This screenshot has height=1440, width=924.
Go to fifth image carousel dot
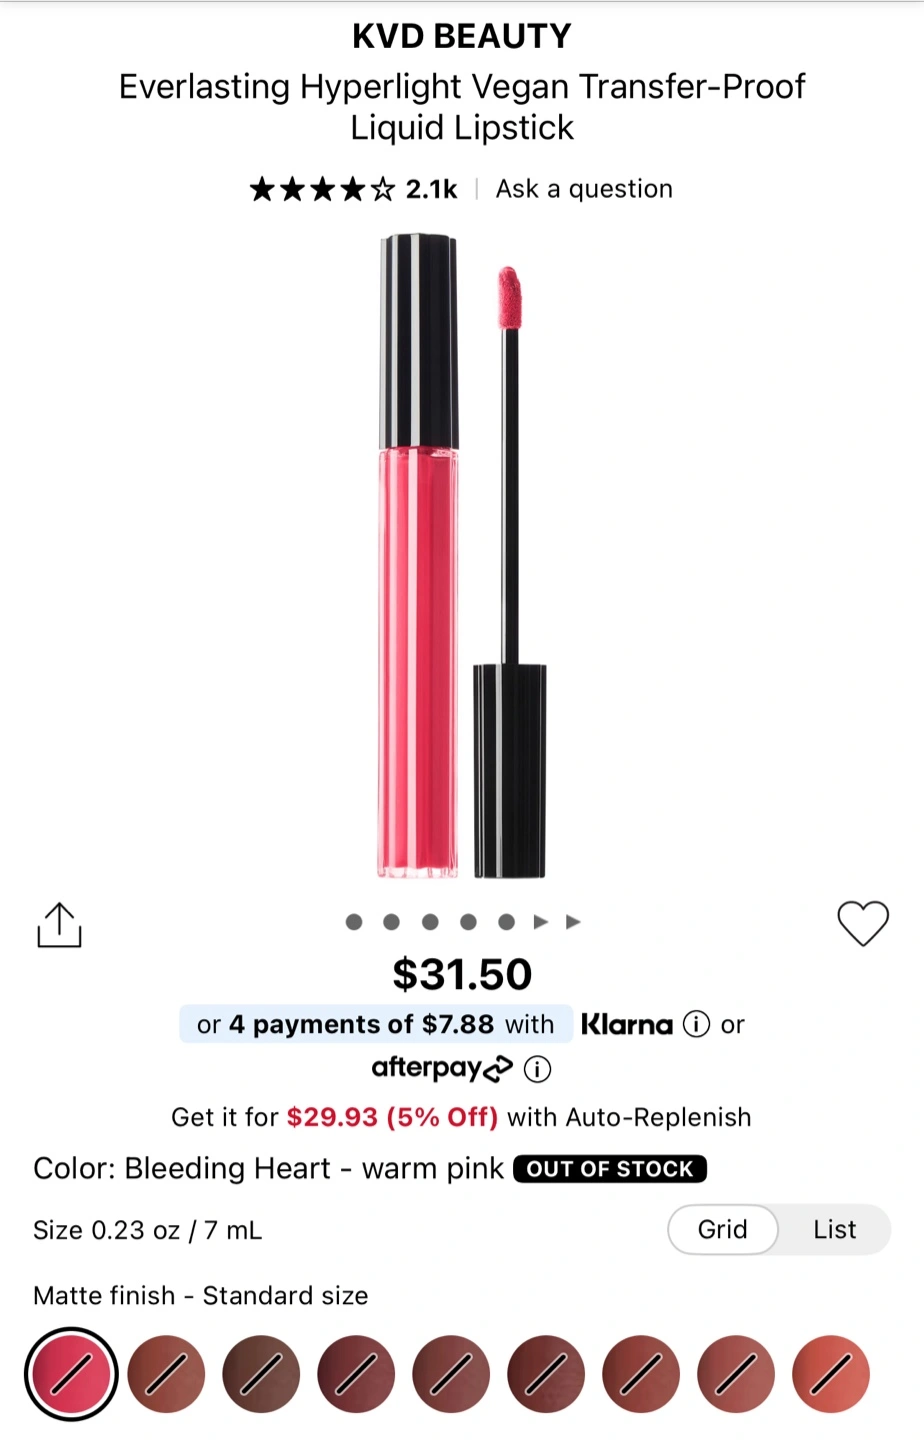point(507,922)
